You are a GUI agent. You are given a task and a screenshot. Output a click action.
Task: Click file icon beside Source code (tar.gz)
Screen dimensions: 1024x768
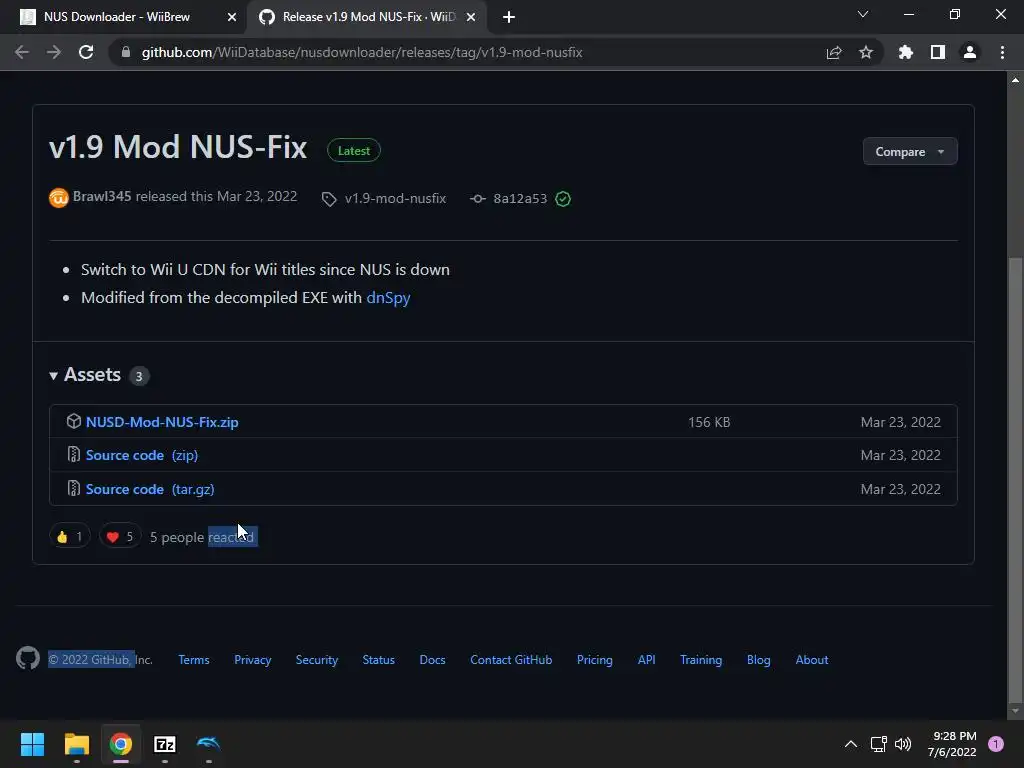74,488
